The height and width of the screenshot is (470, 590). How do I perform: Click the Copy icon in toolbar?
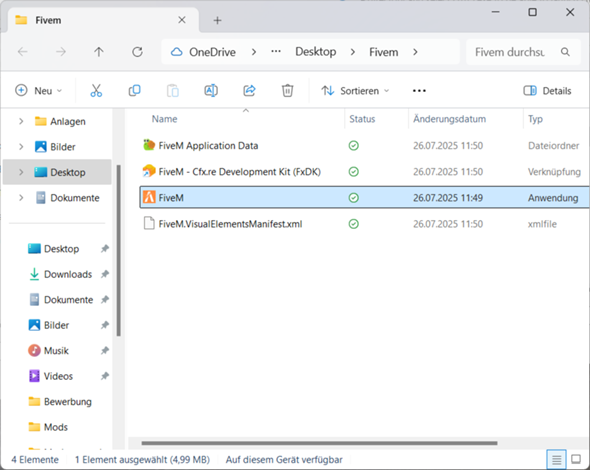(x=135, y=91)
